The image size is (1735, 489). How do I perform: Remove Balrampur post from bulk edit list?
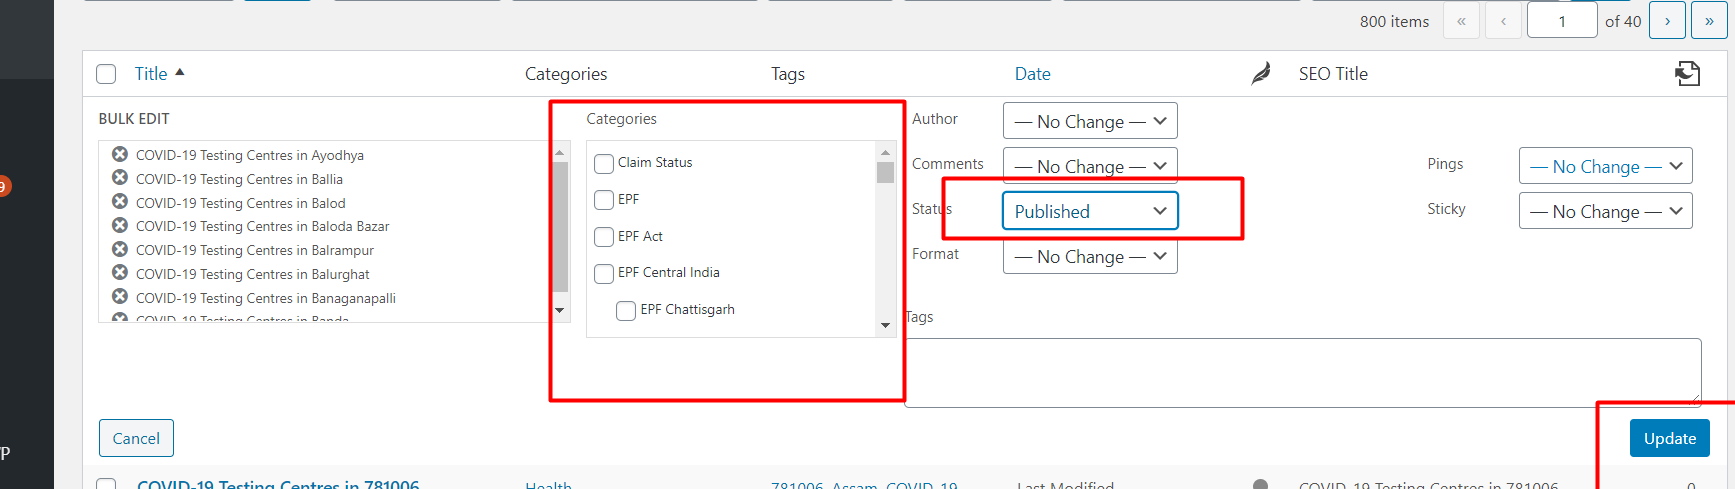click(x=120, y=249)
